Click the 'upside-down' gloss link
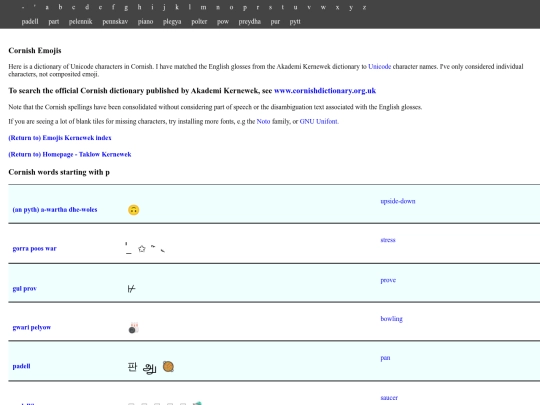Image resolution: width=540 pixels, height=405 pixels. pyautogui.click(x=398, y=201)
